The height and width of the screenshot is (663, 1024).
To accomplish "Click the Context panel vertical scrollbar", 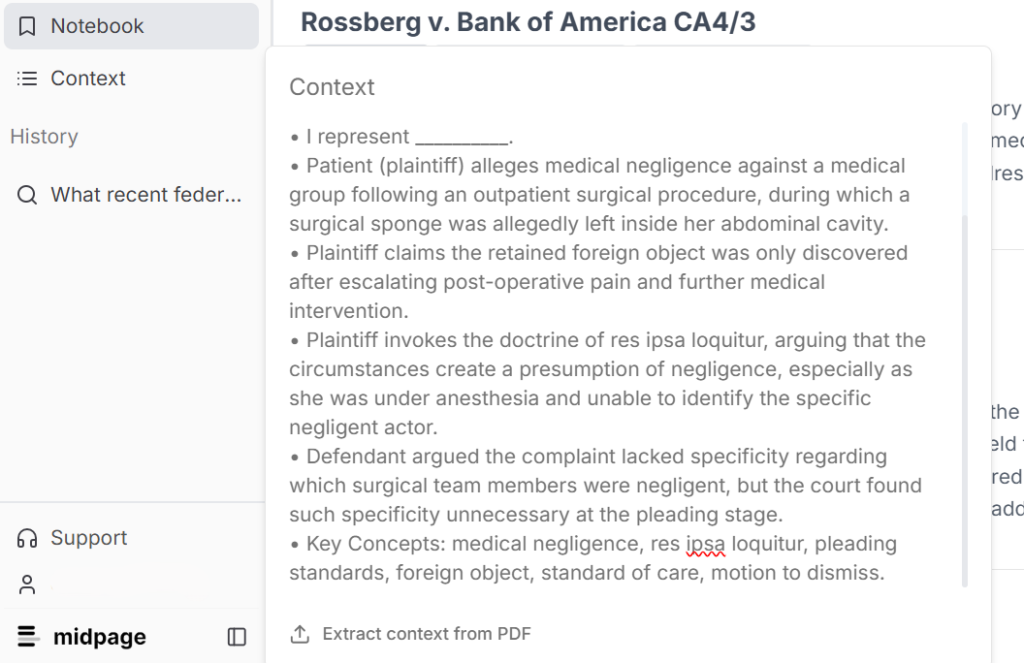I will click(964, 400).
